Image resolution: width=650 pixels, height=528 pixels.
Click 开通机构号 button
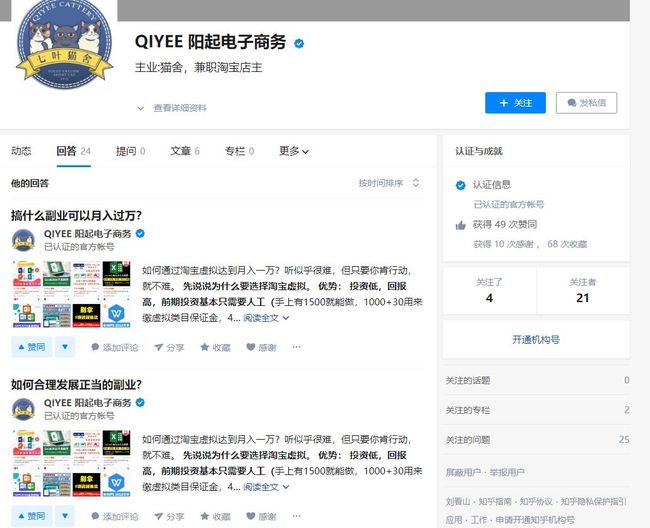click(536, 339)
